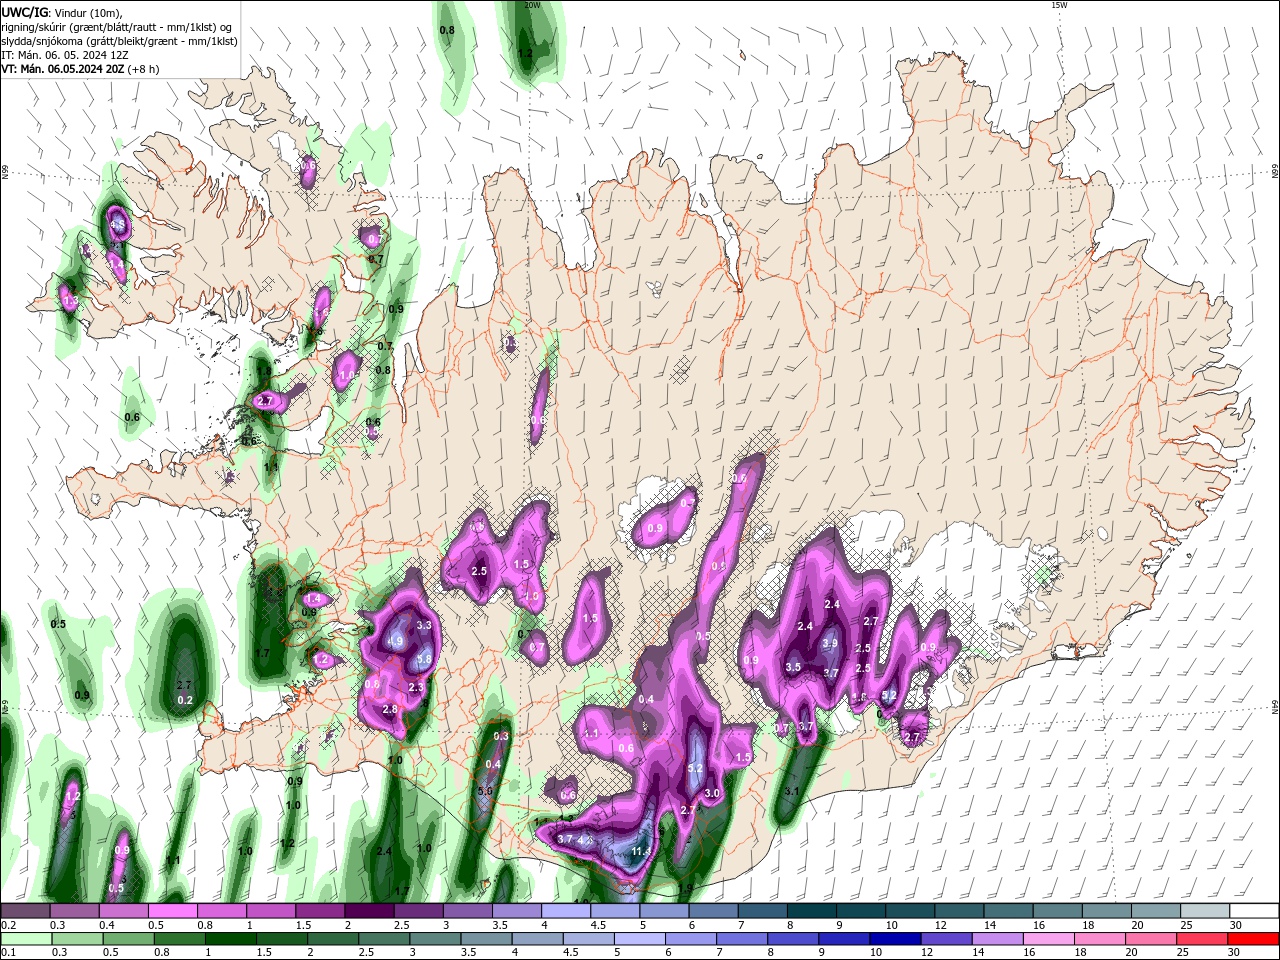Click the '5.0' rainfall value
Screen dimensions: 1280x960
[485, 791]
